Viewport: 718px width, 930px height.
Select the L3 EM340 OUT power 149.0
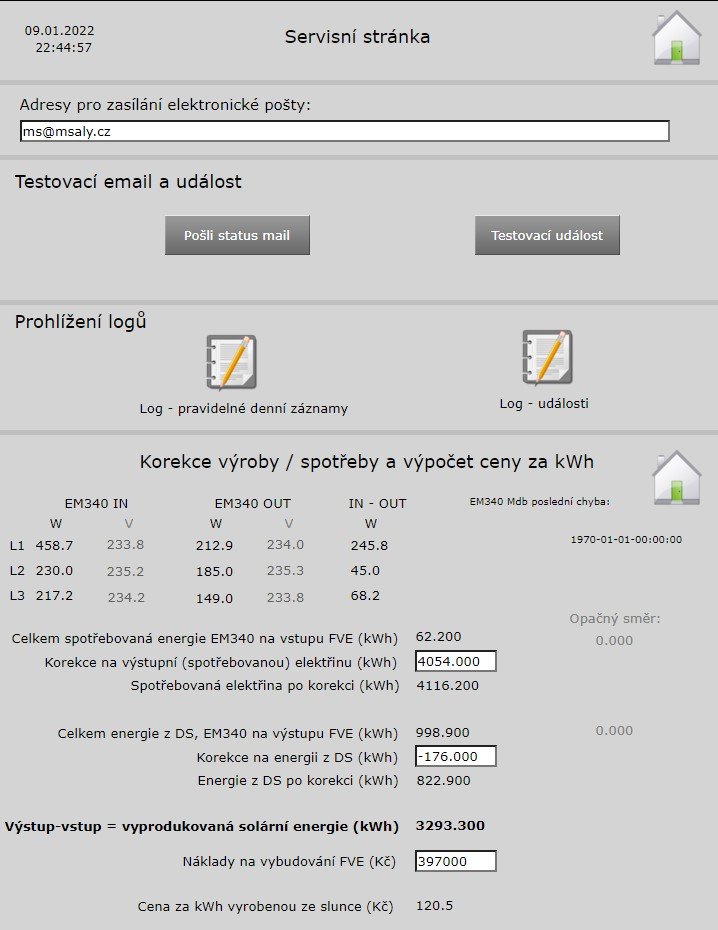point(214,598)
